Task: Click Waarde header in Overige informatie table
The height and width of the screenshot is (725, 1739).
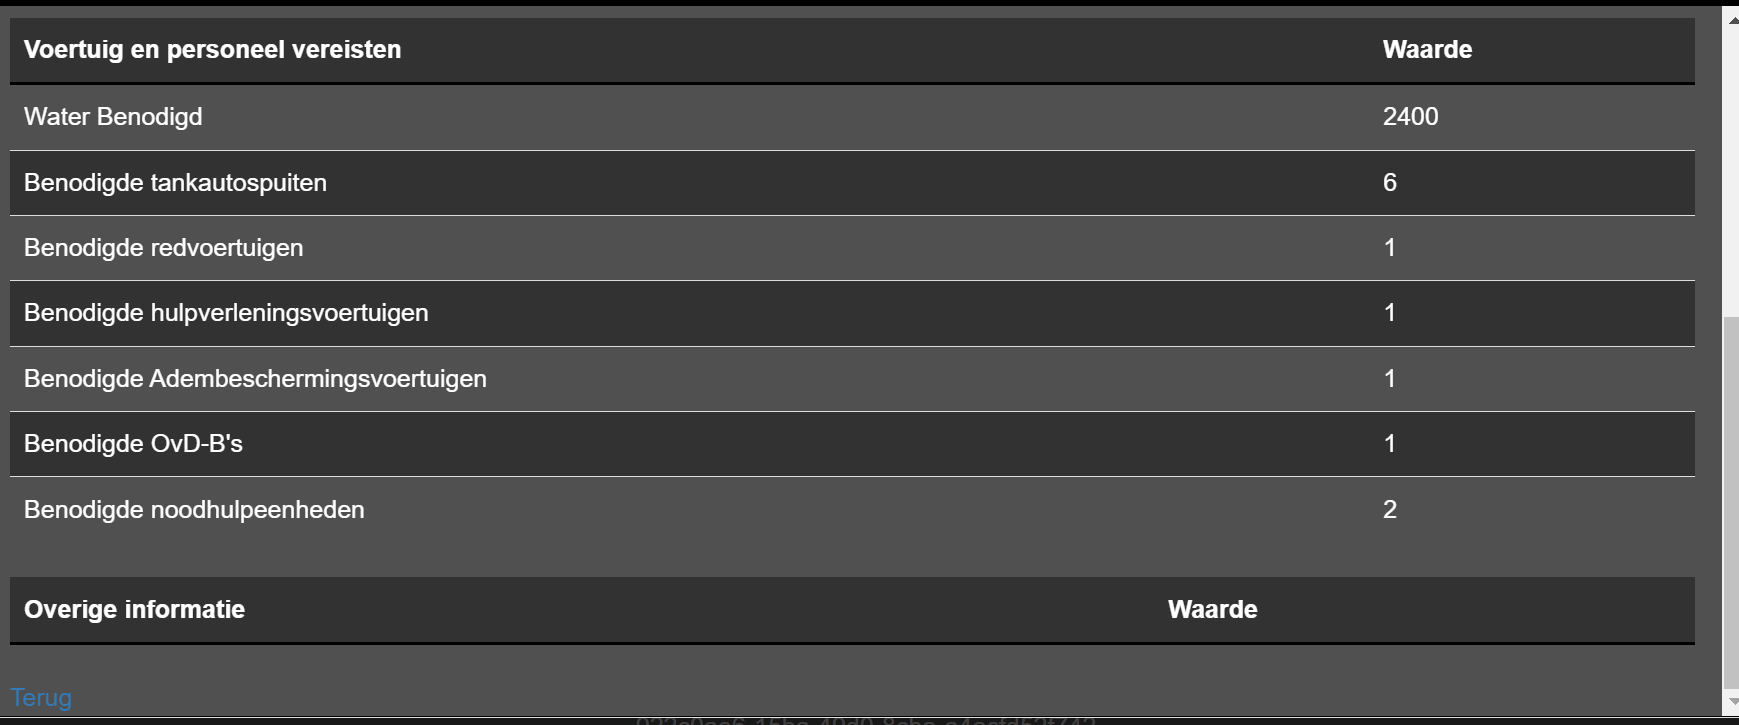Action: tap(1212, 609)
